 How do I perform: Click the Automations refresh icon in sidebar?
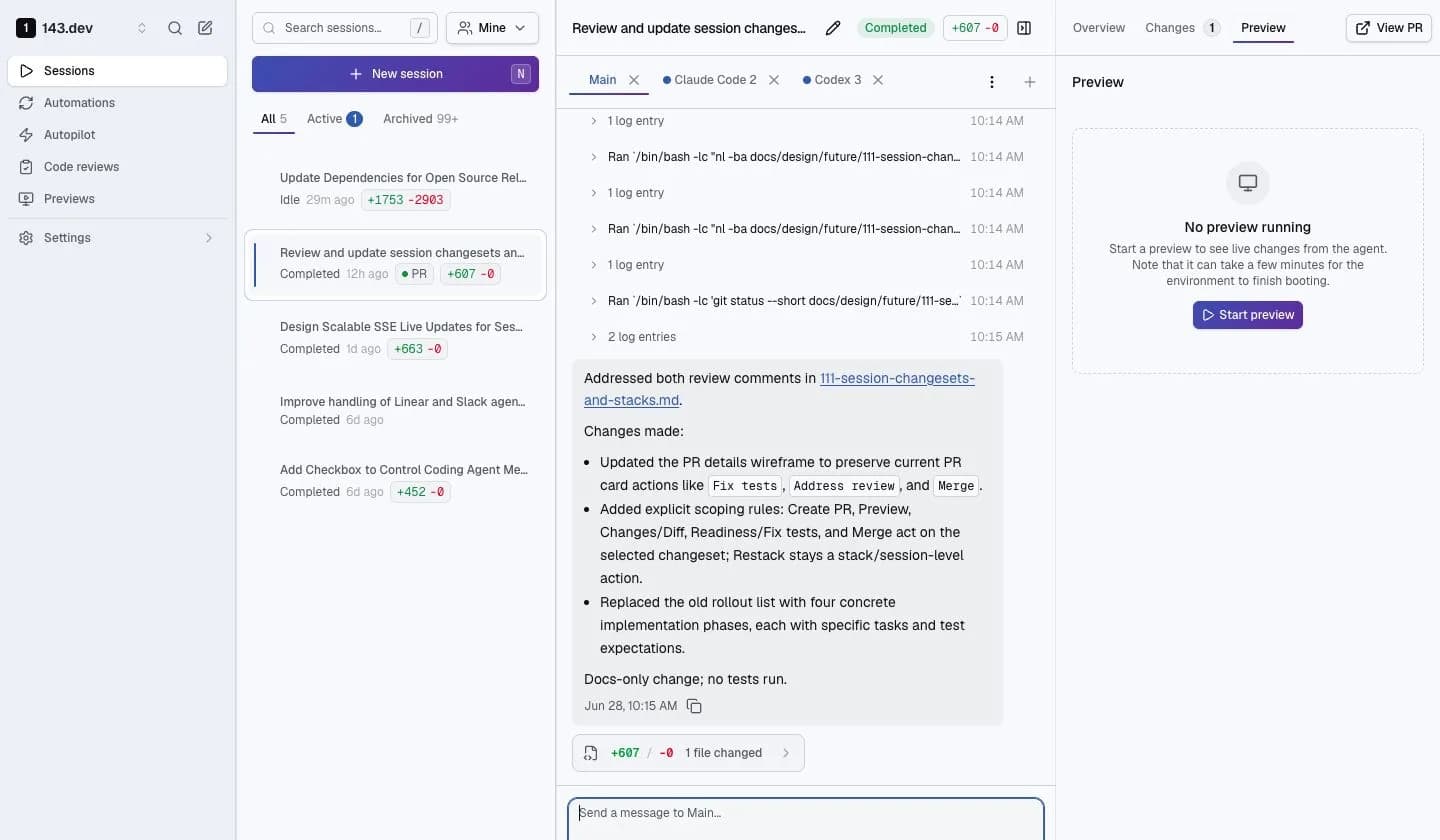point(26,103)
